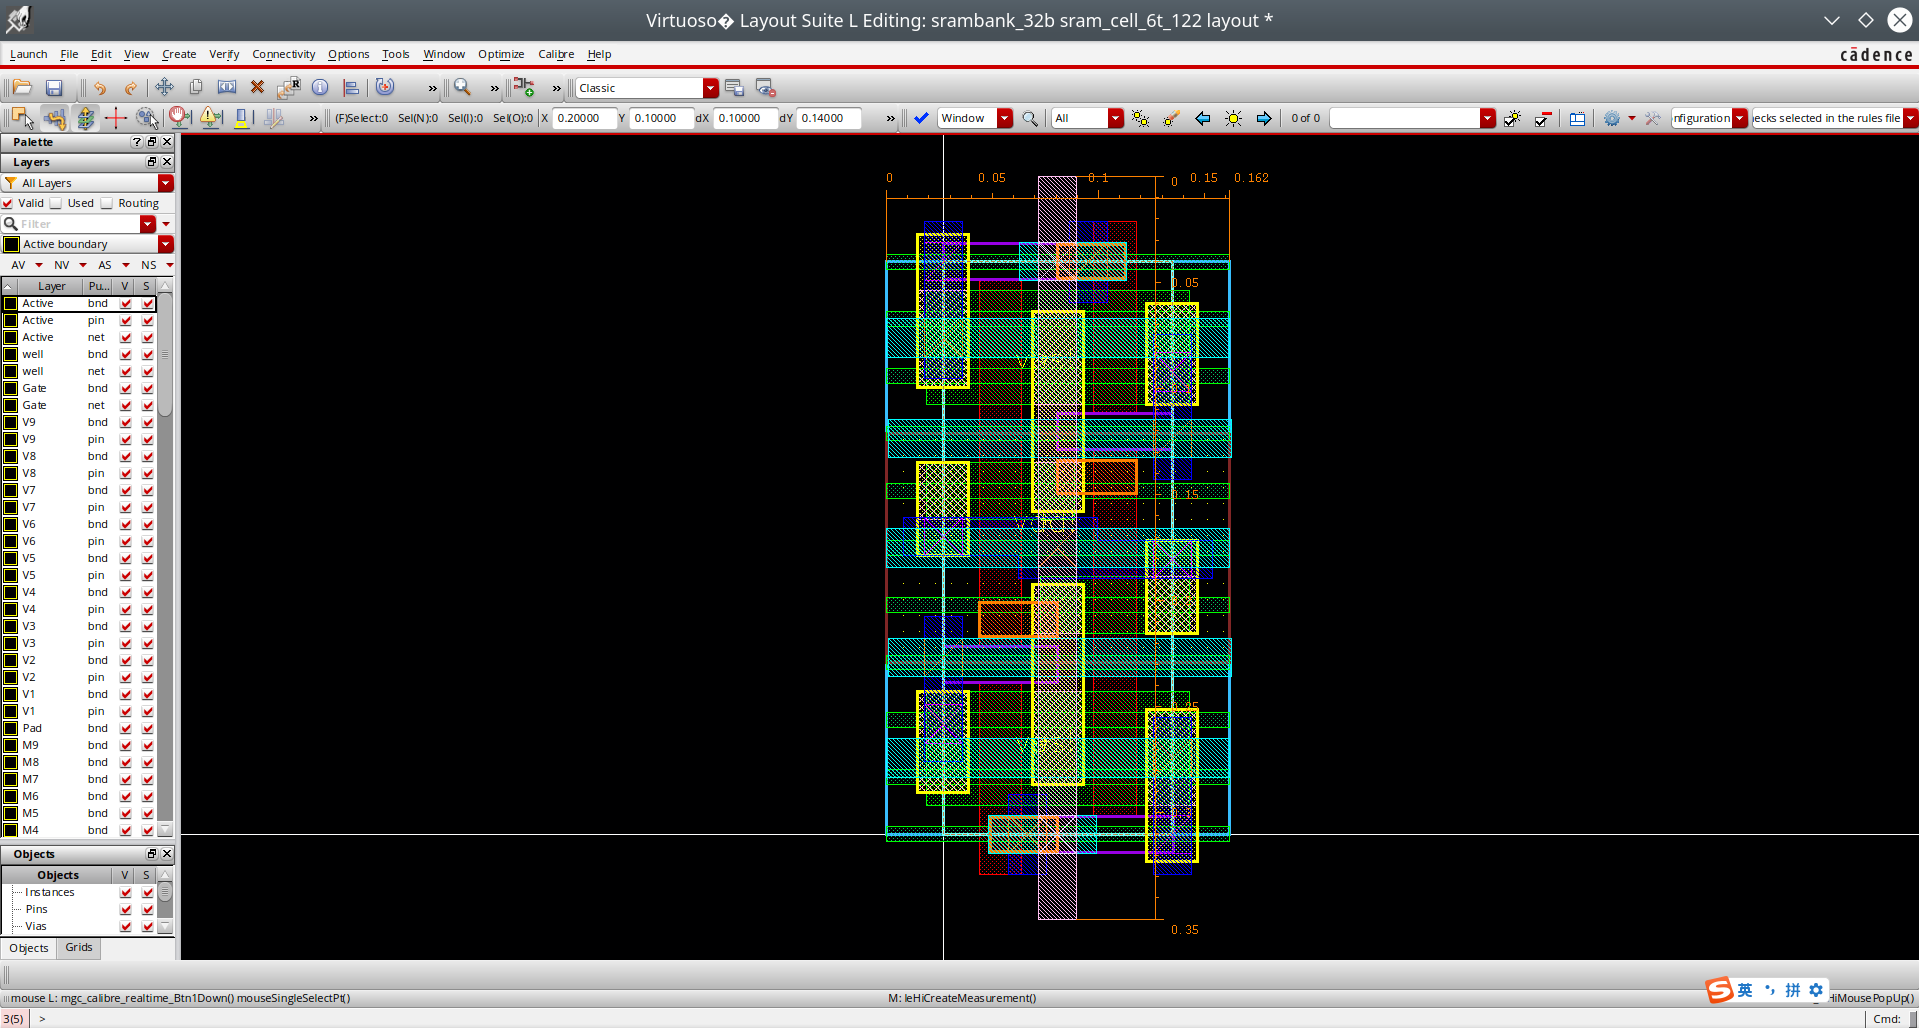1919x1028 pixels.
Task: Click the blue checkmark Calibre run icon
Action: (922, 118)
